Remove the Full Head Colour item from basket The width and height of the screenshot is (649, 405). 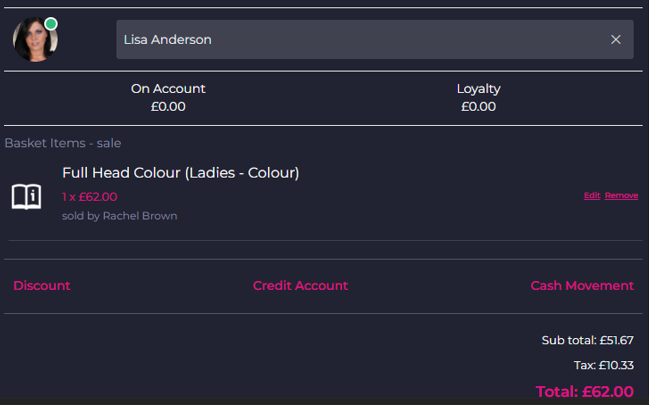pos(621,196)
